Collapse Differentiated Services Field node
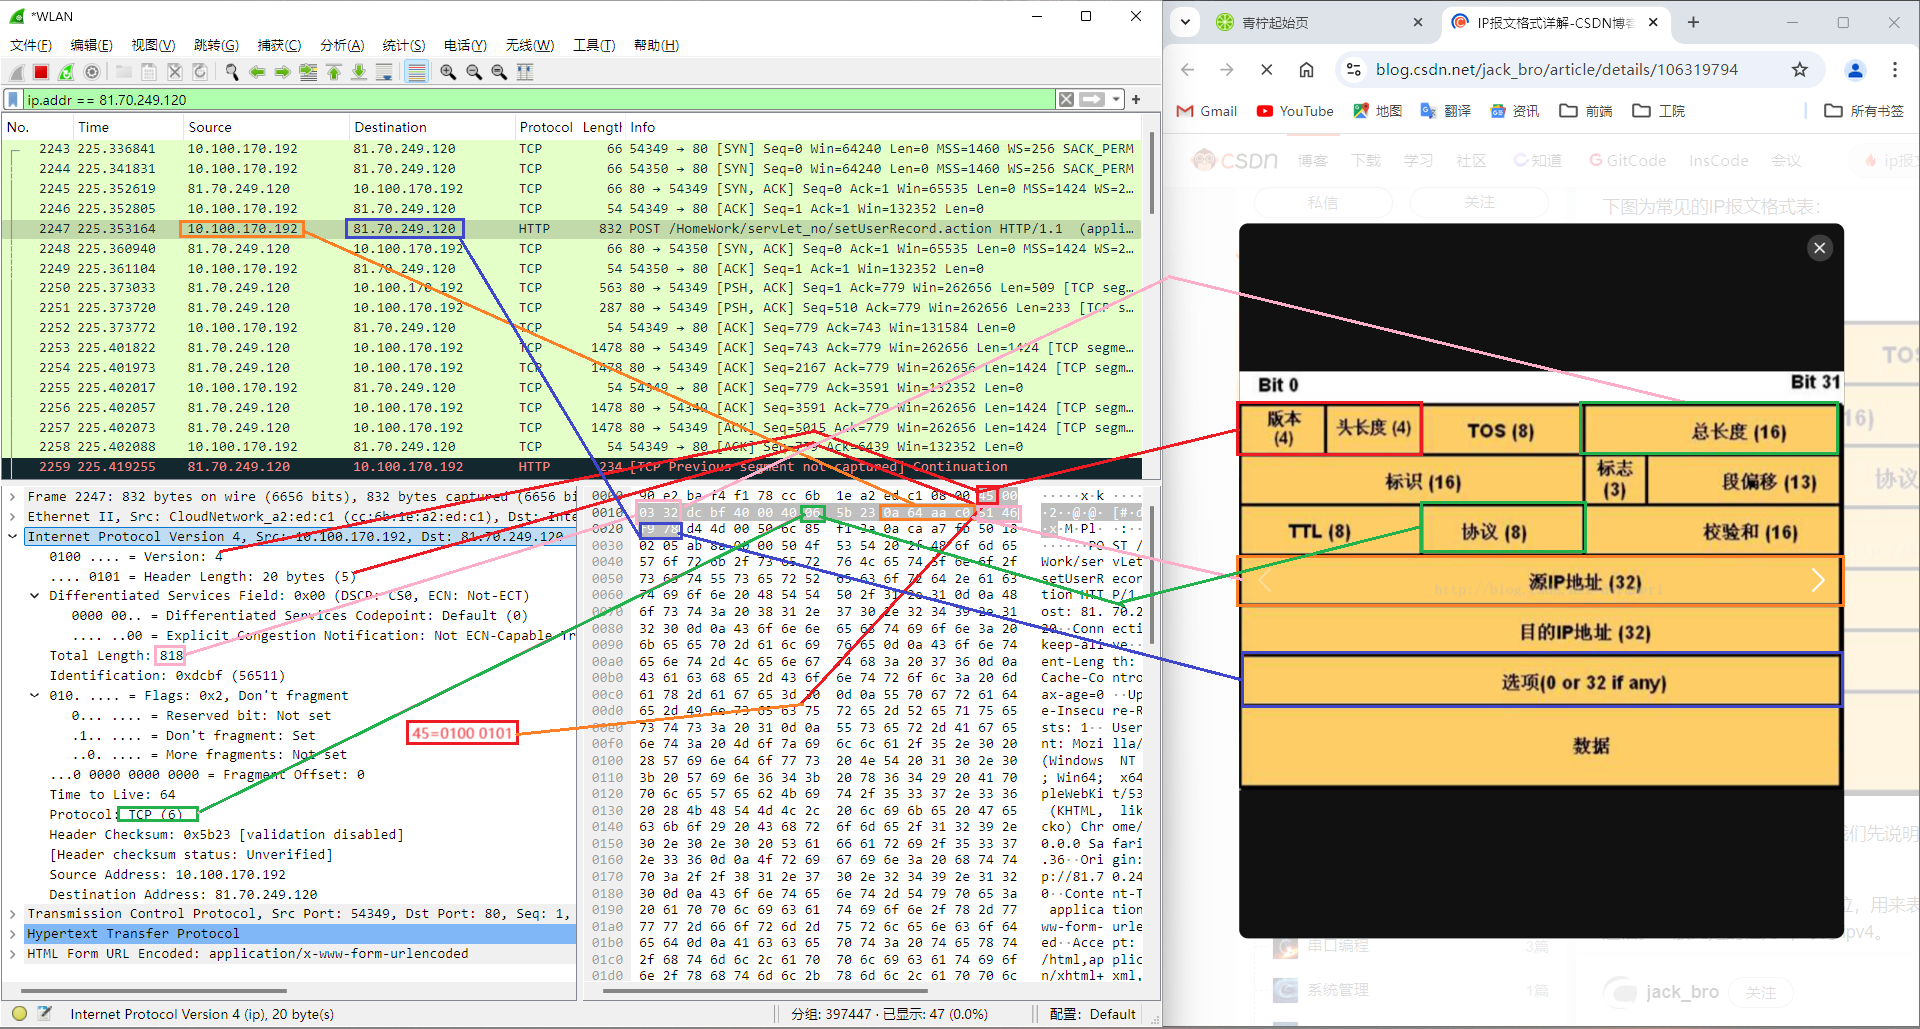1920x1029 pixels. point(35,596)
